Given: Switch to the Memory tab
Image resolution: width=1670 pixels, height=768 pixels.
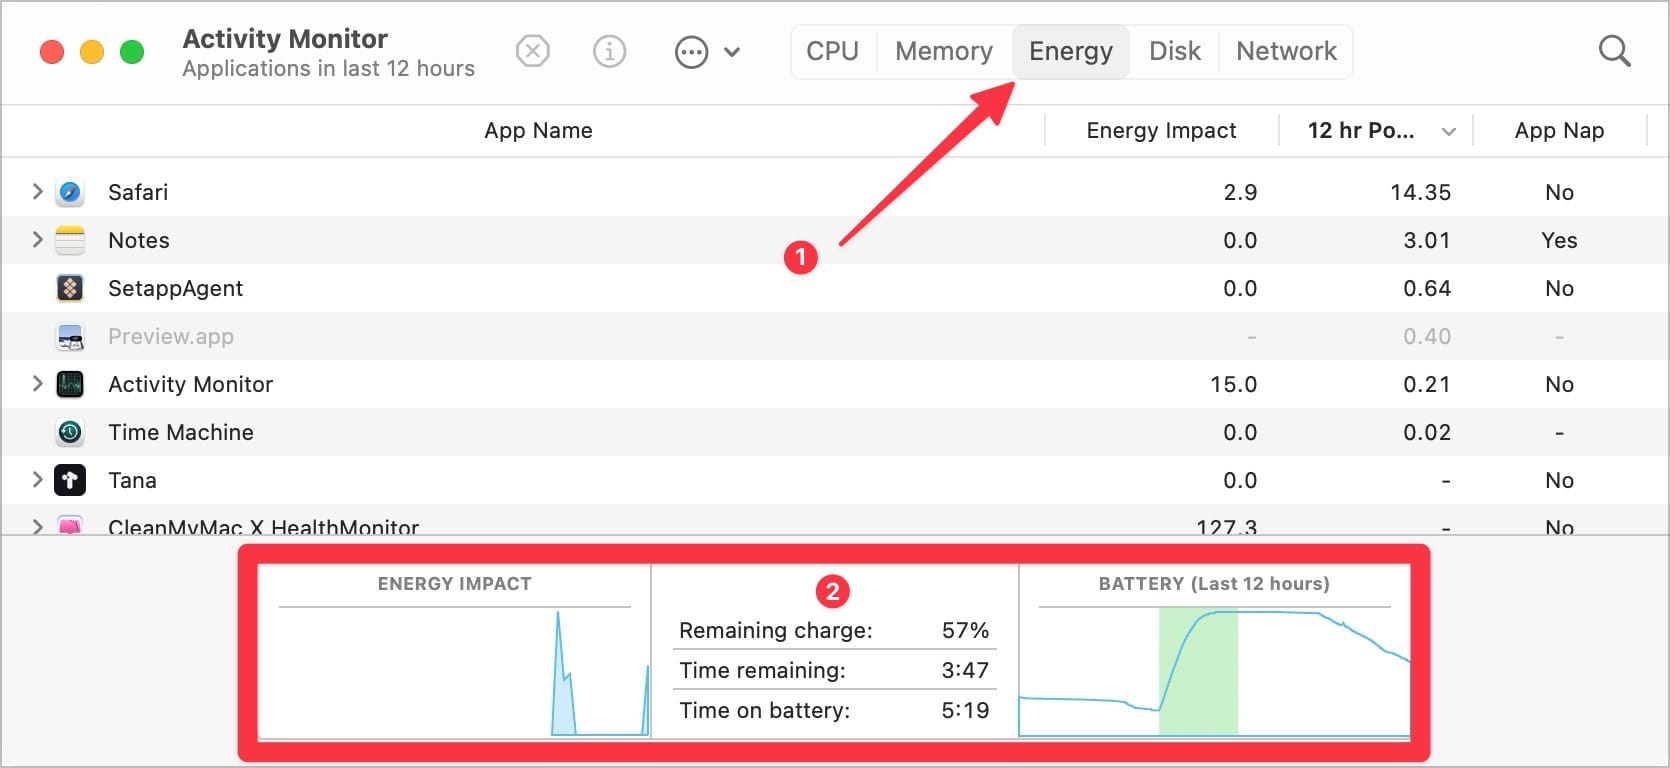Looking at the screenshot, I should (x=943, y=51).
